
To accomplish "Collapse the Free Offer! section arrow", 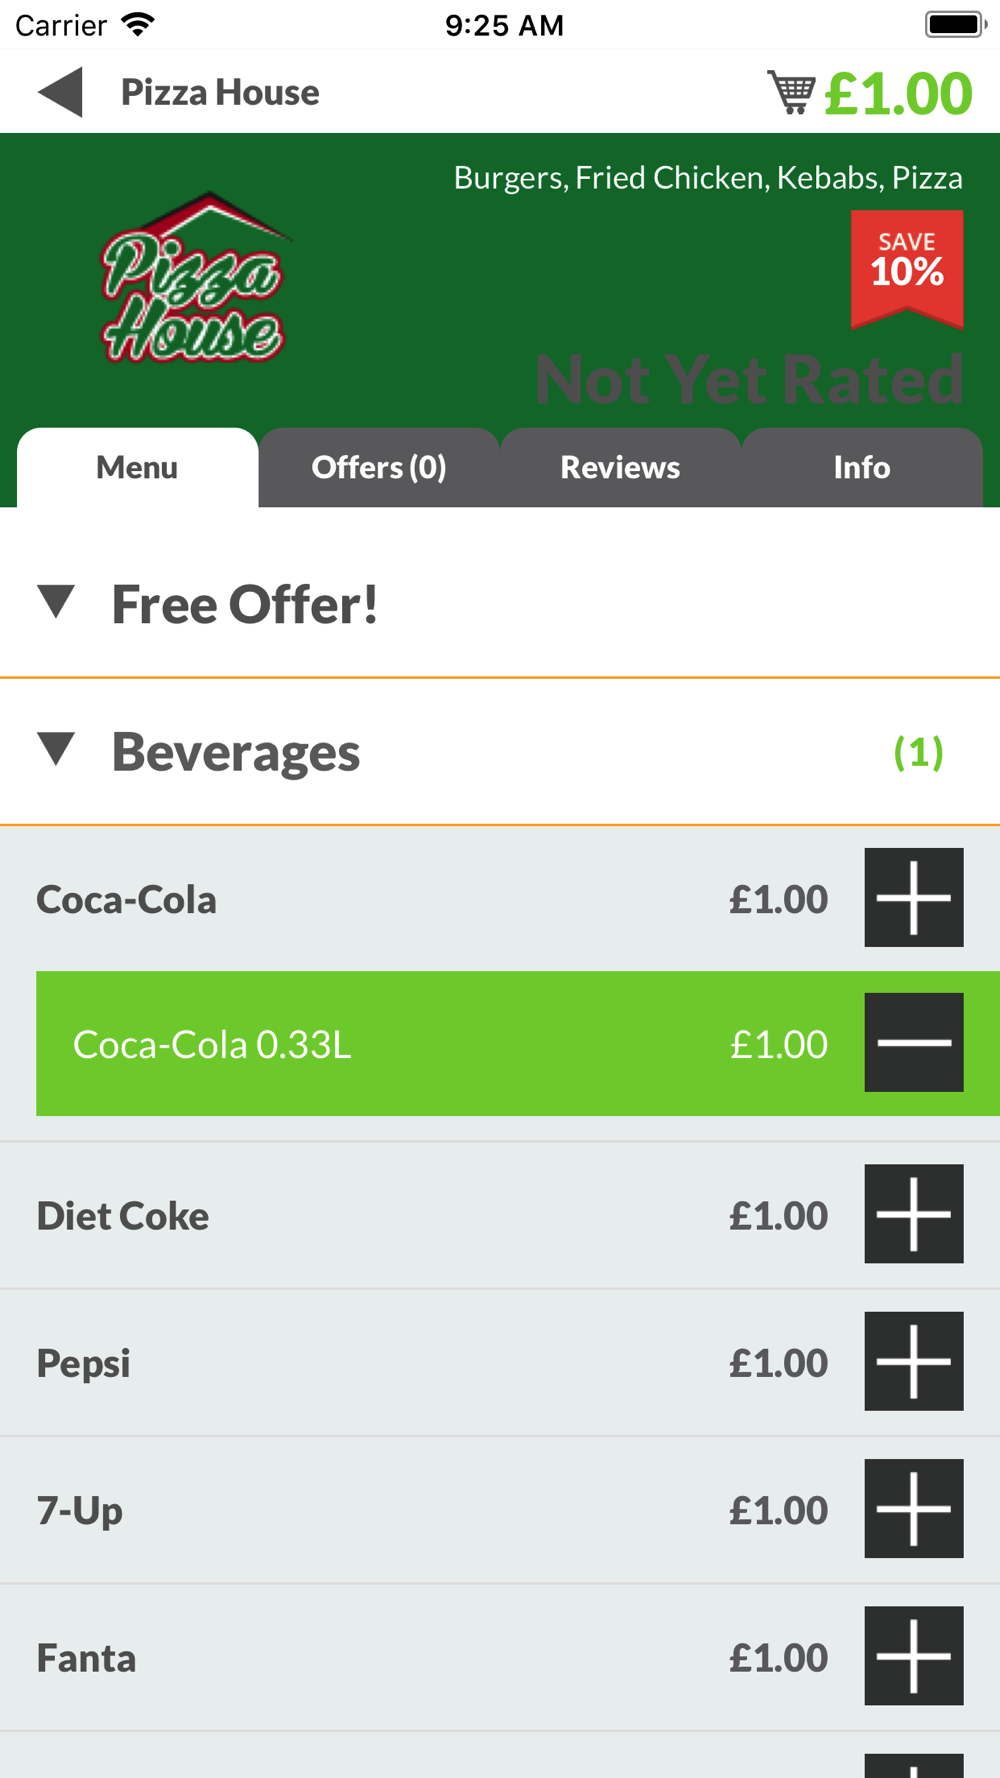I will pos(57,603).
